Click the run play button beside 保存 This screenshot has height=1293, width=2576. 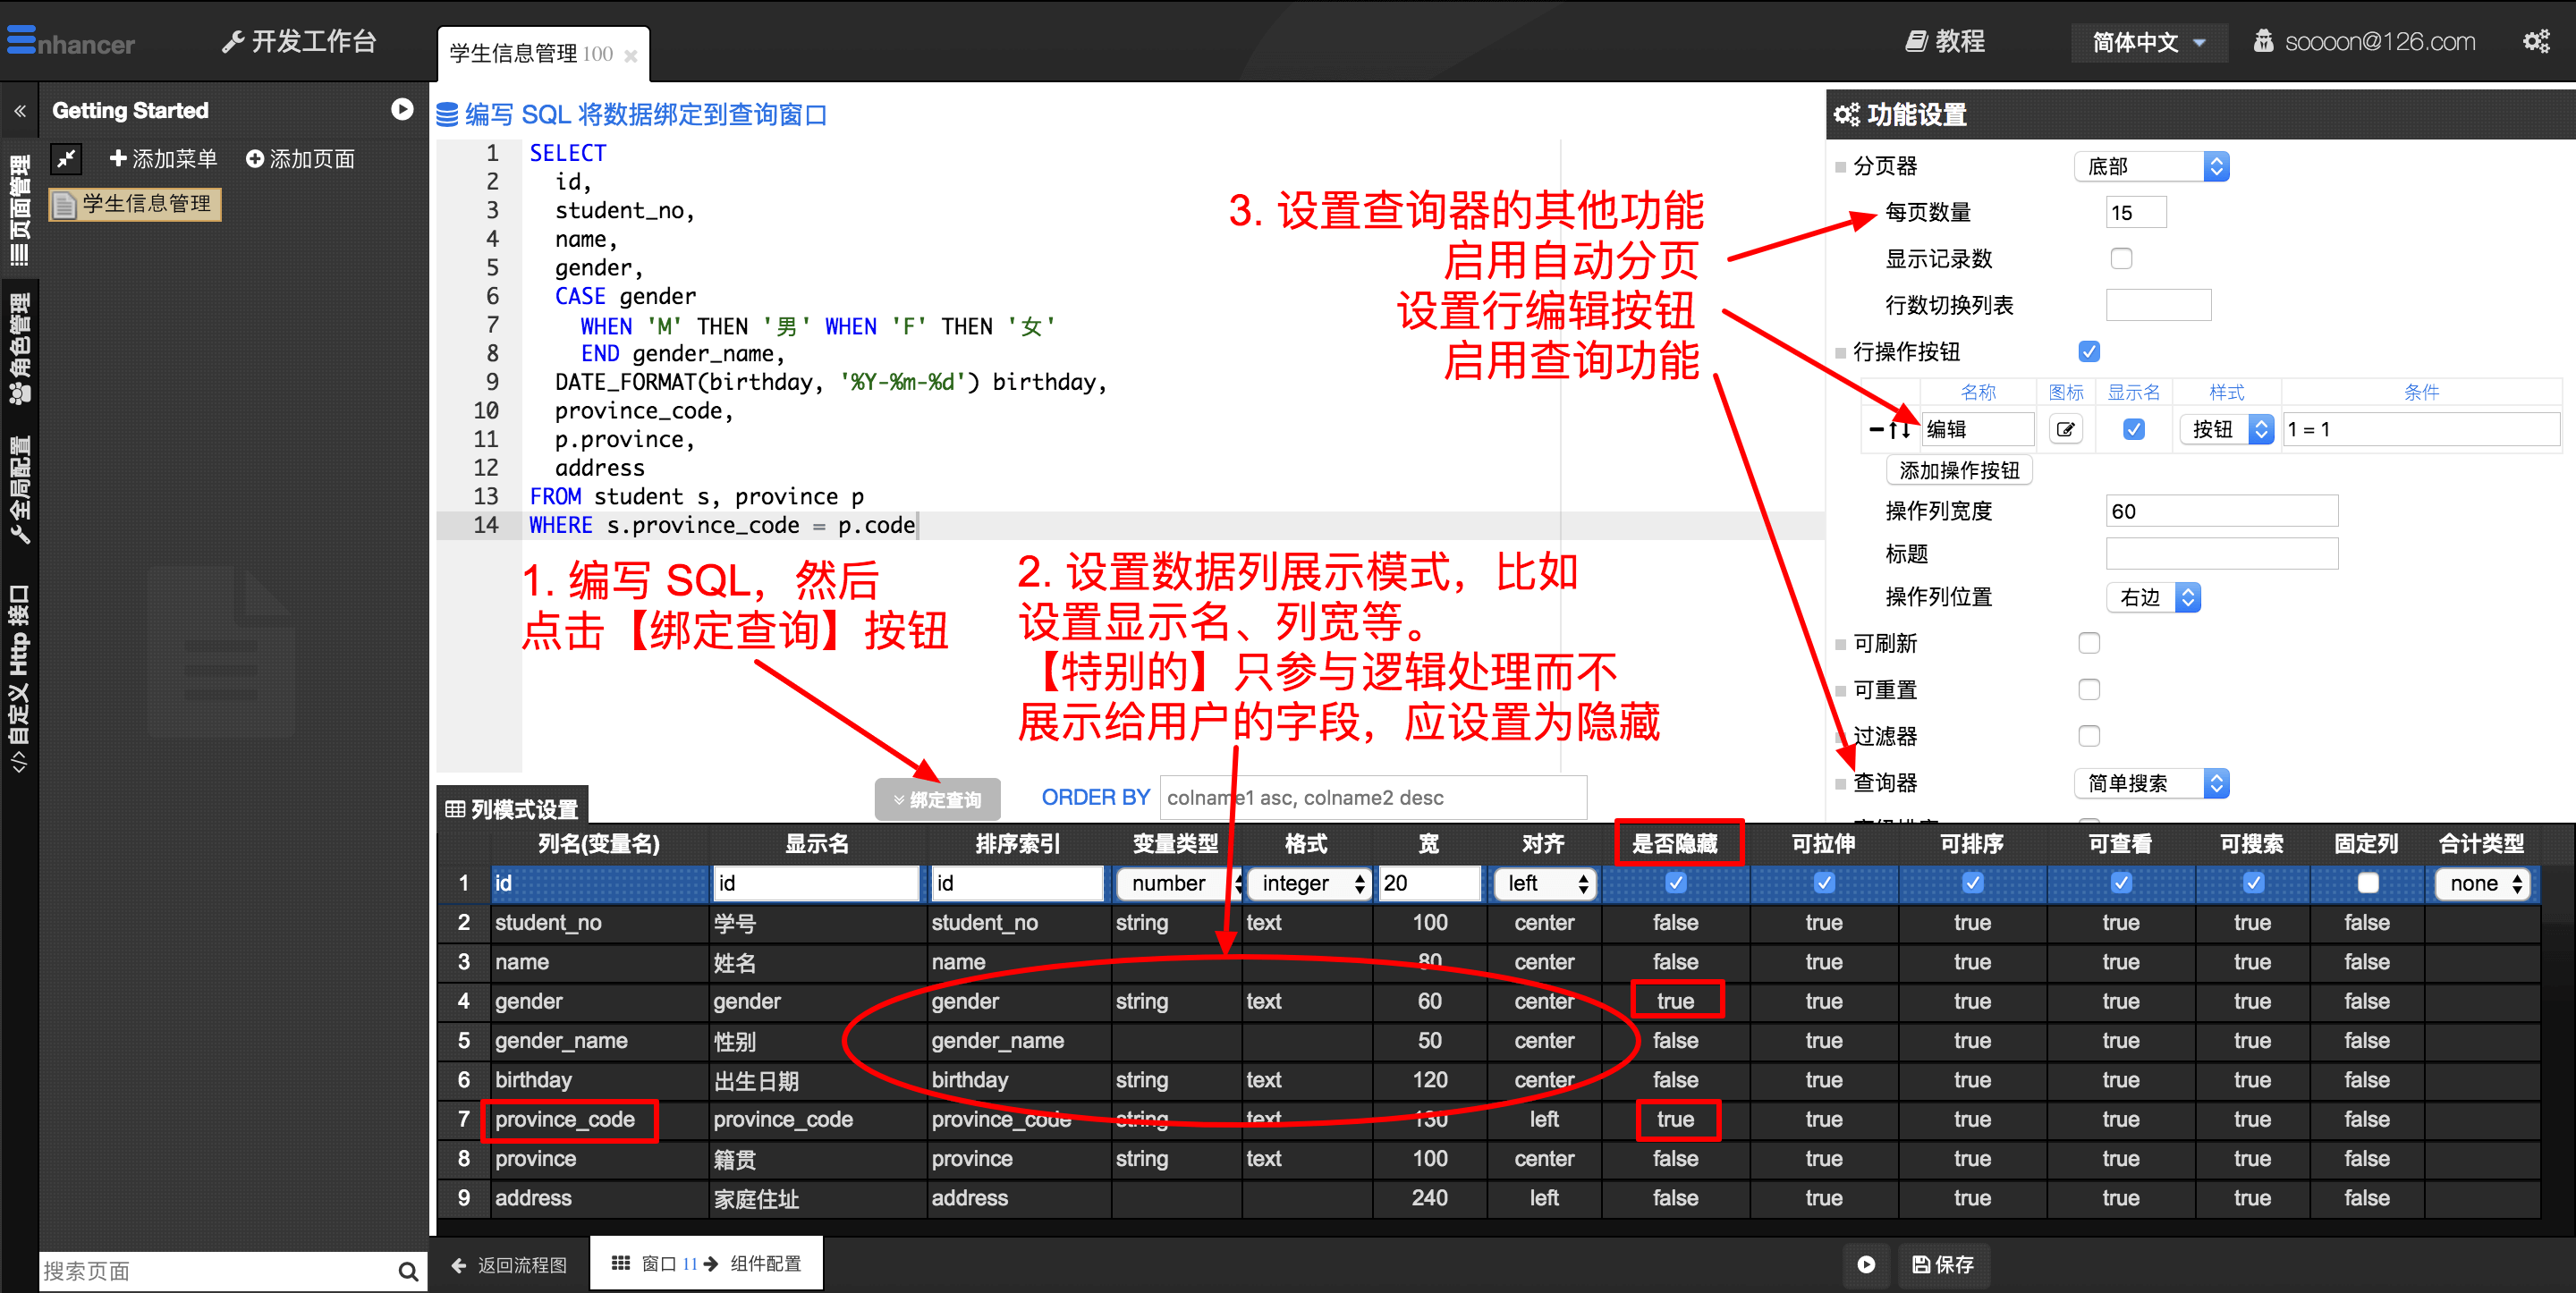coord(1866,1264)
